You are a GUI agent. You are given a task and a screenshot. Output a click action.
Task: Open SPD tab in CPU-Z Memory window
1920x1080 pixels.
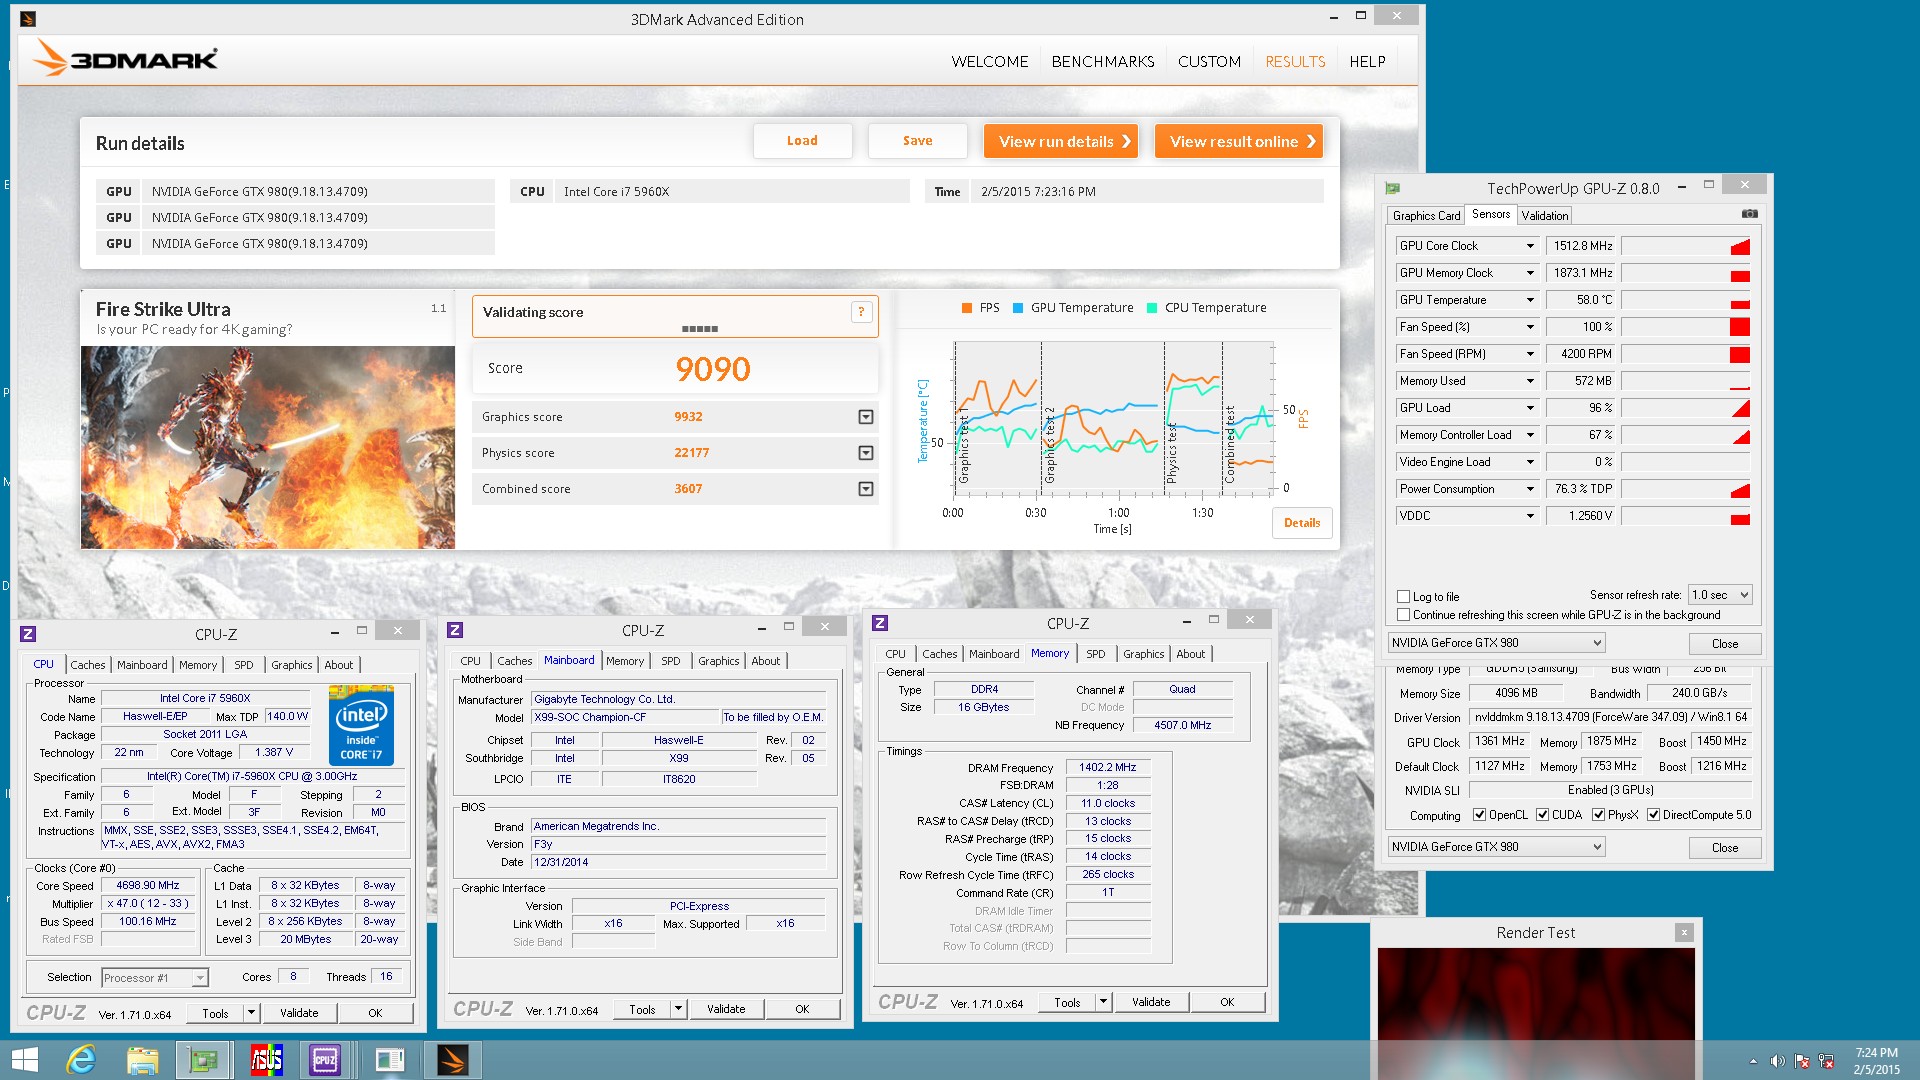pyautogui.click(x=1095, y=654)
